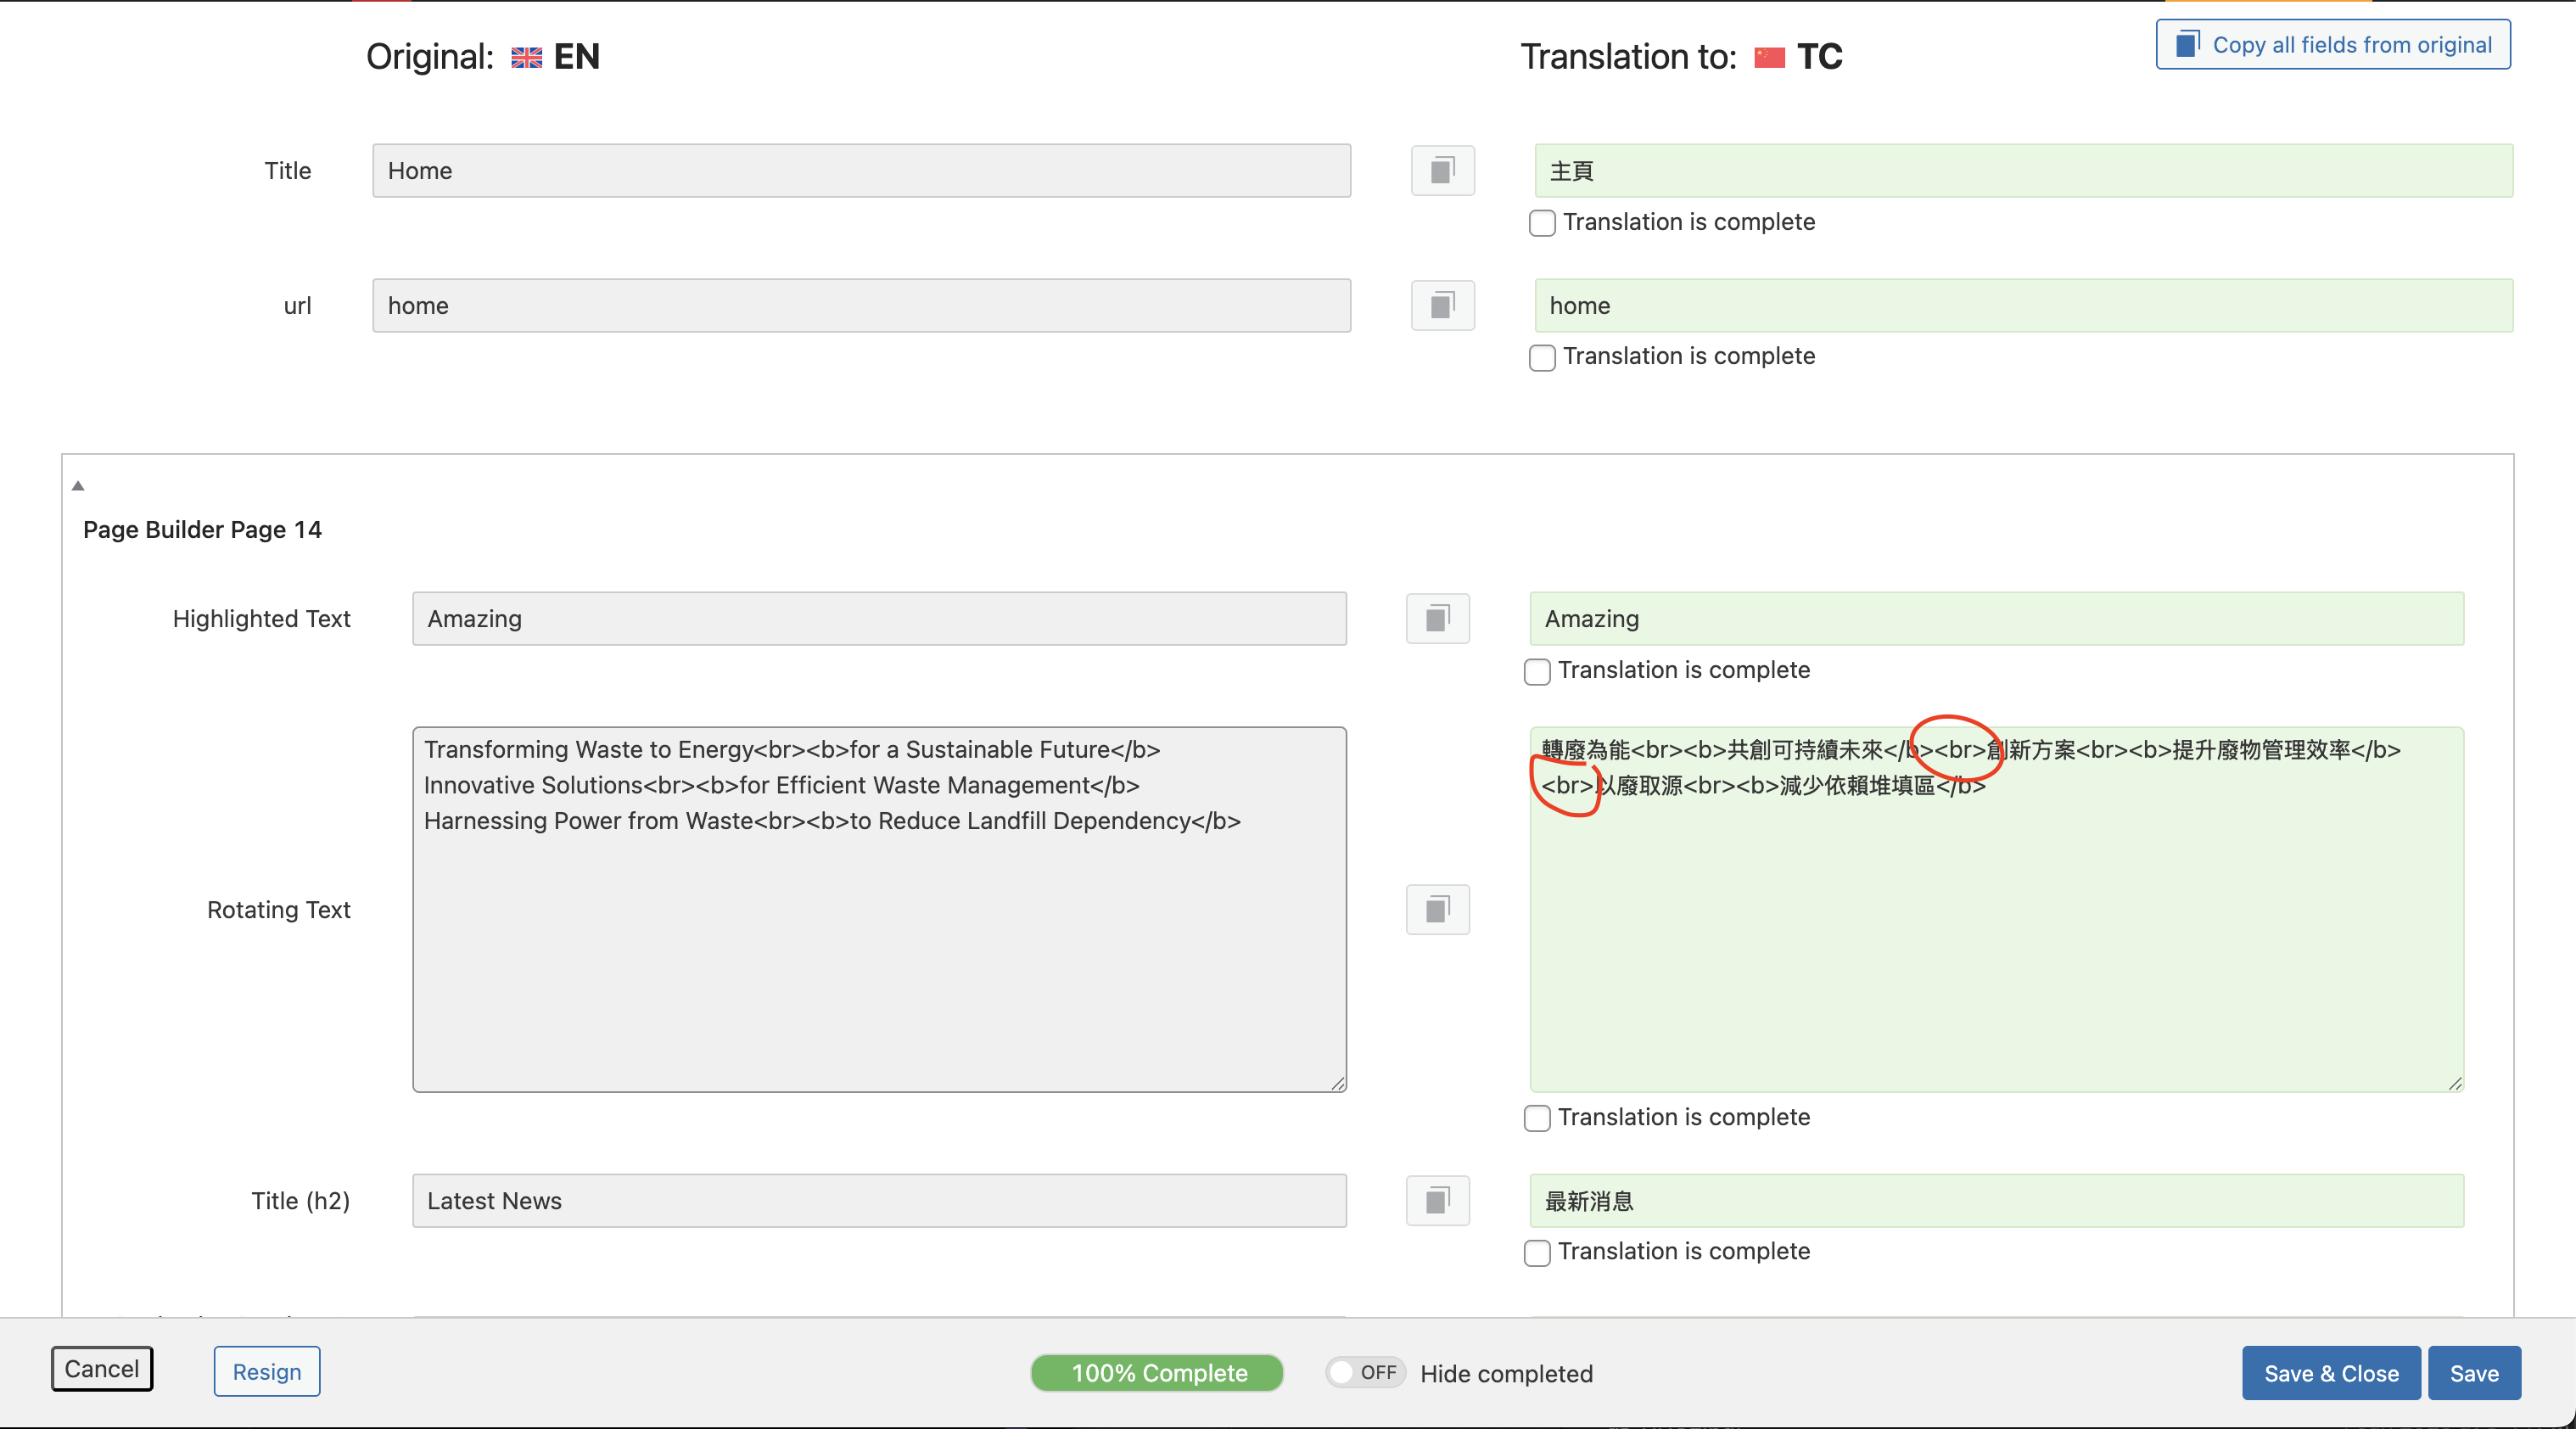Mark Title (h2) translation as complete
The width and height of the screenshot is (2576, 1429).
tap(1537, 1252)
